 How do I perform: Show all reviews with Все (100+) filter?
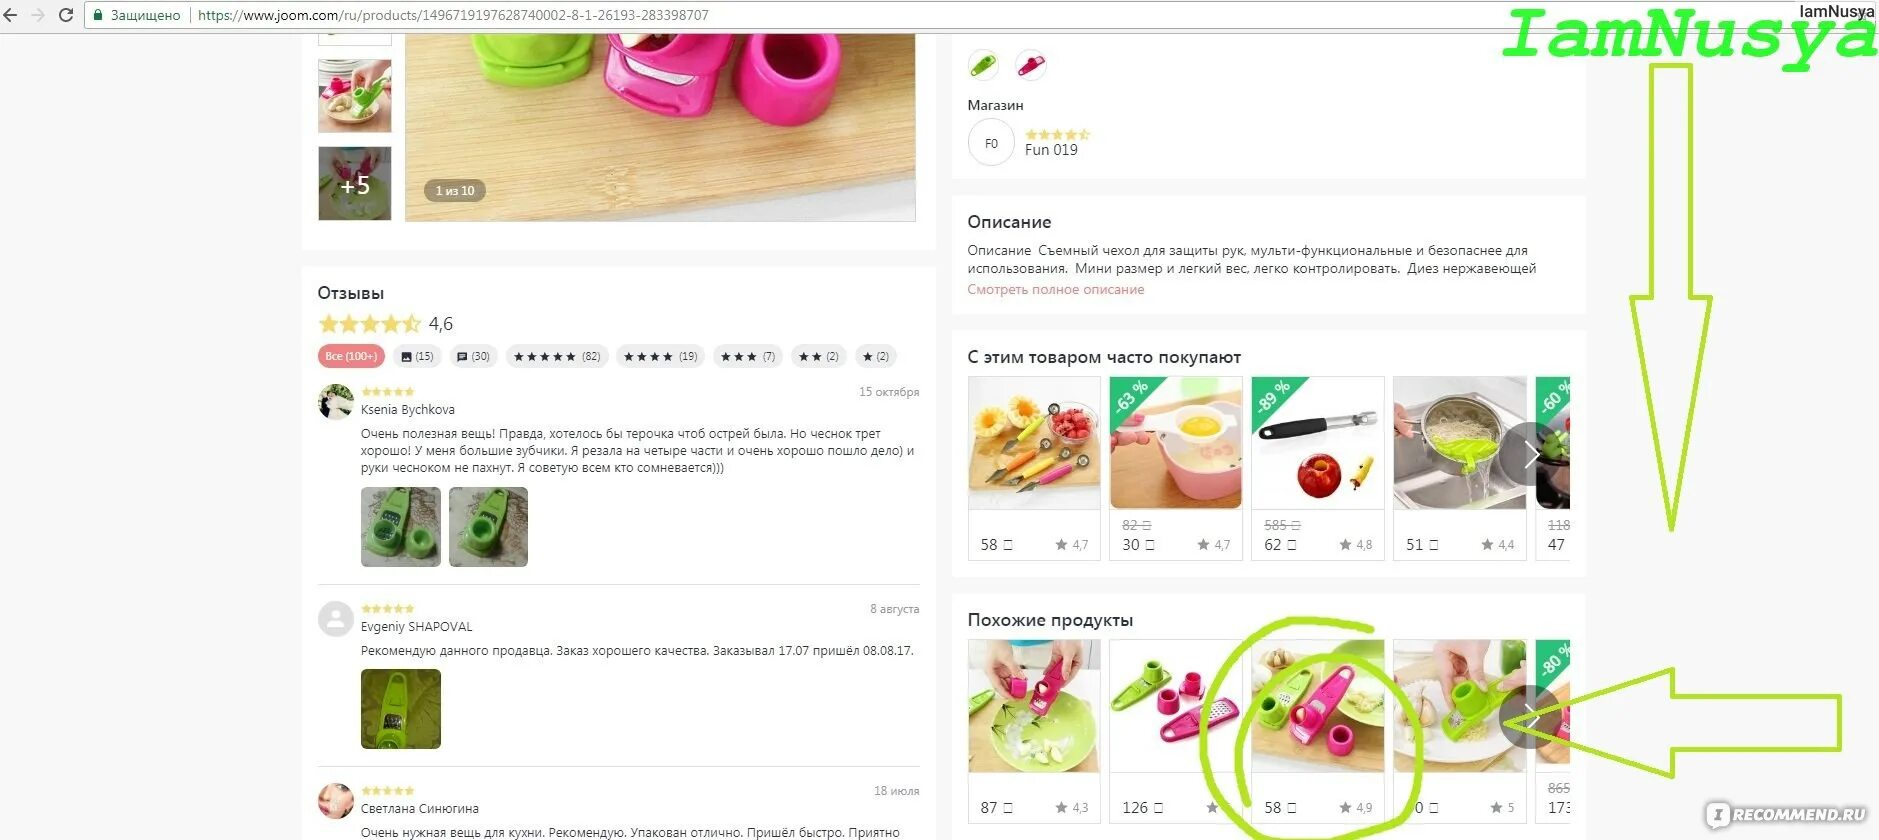point(351,356)
